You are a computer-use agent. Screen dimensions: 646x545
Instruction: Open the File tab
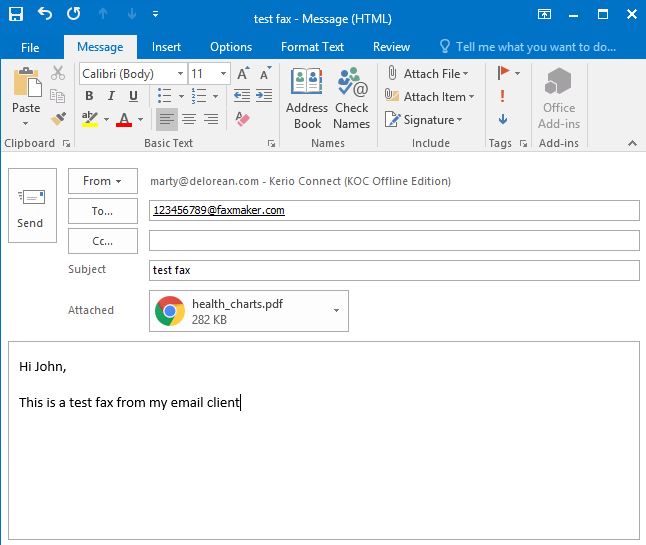click(x=30, y=47)
